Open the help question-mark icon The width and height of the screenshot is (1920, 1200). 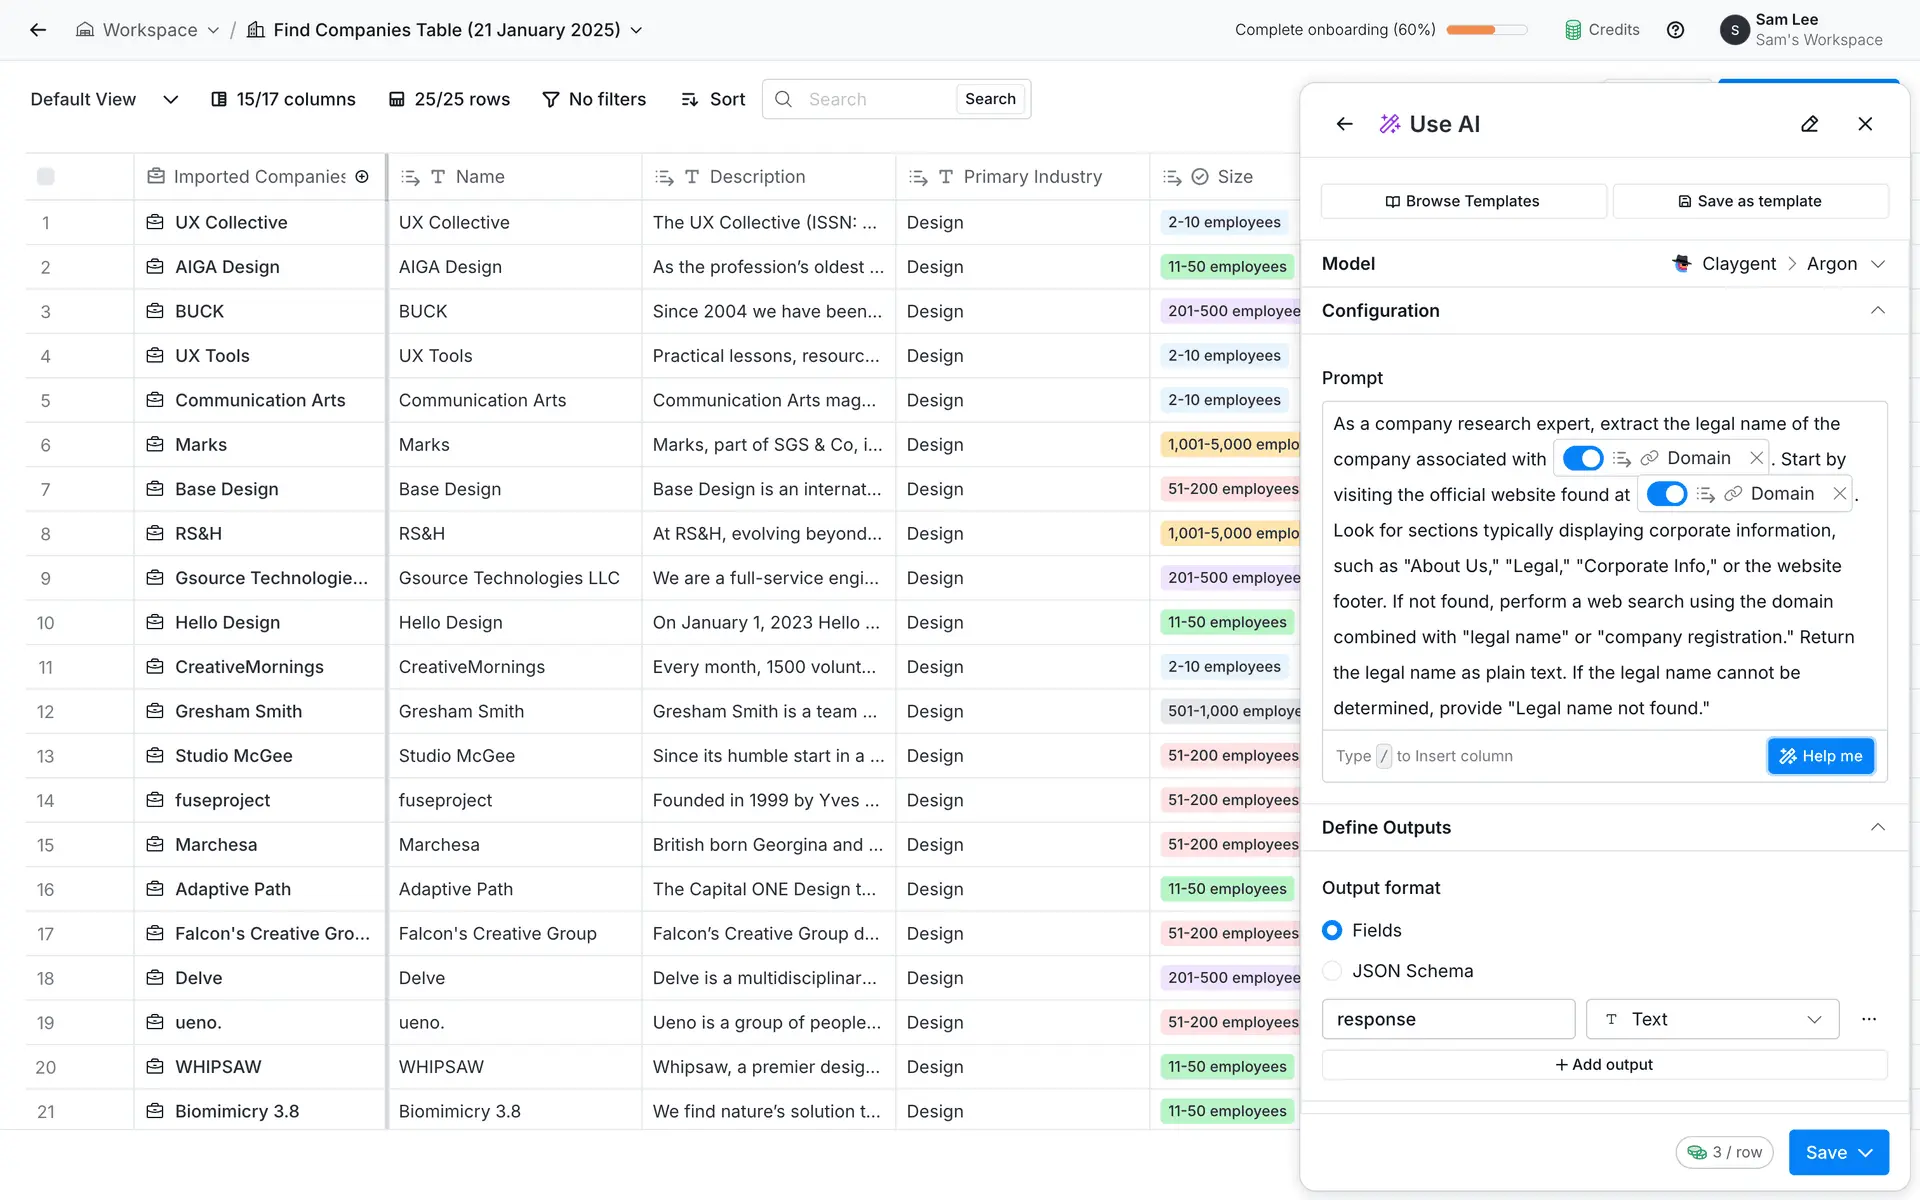click(x=1675, y=30)
